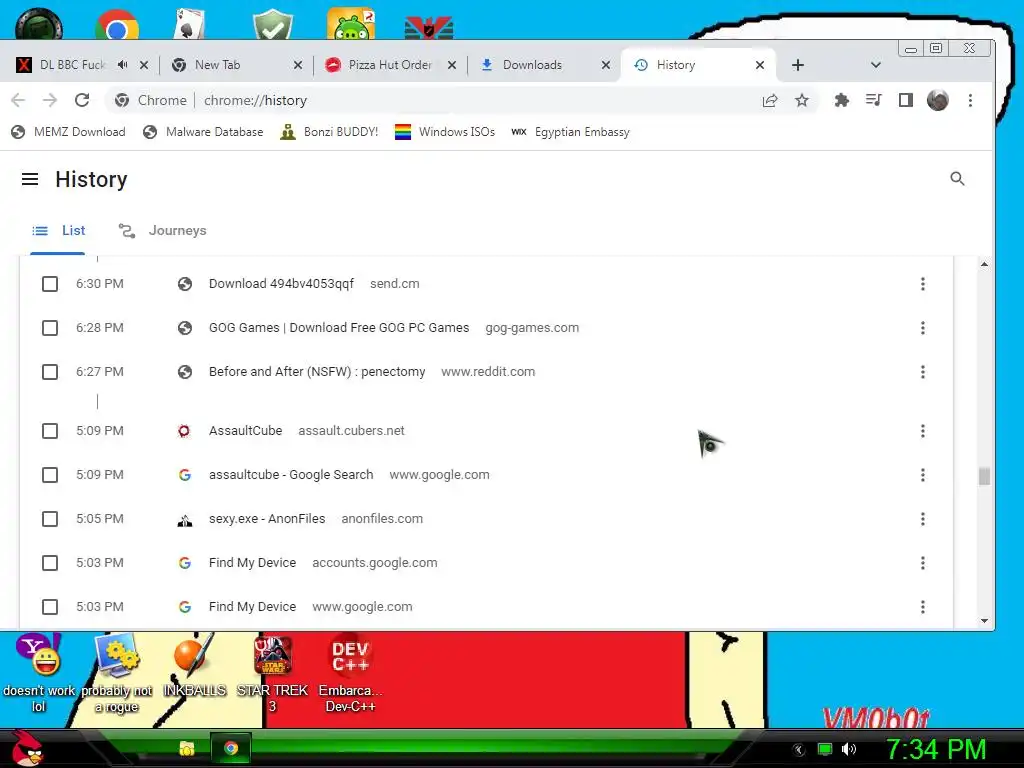Close the Downloads tab
Viewport: 1024px width, 768px height.
[x=605, y=65]
